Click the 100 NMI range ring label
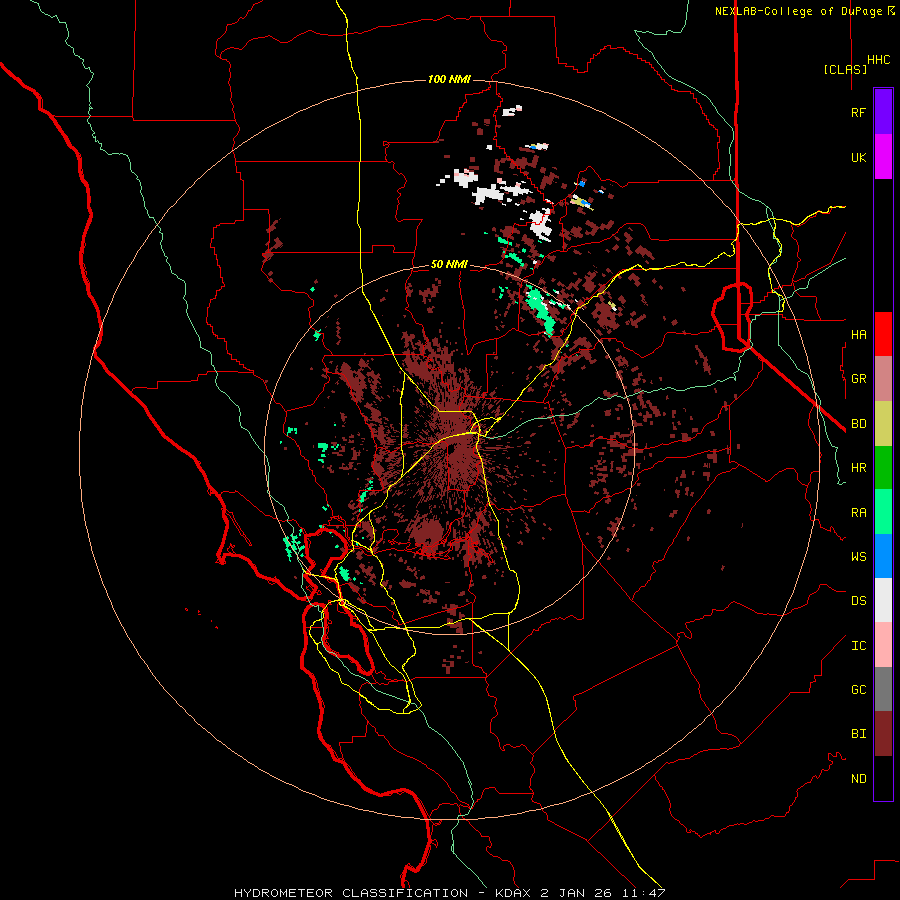This screenshot has width=900, height=900. click(x=449, y=79)
